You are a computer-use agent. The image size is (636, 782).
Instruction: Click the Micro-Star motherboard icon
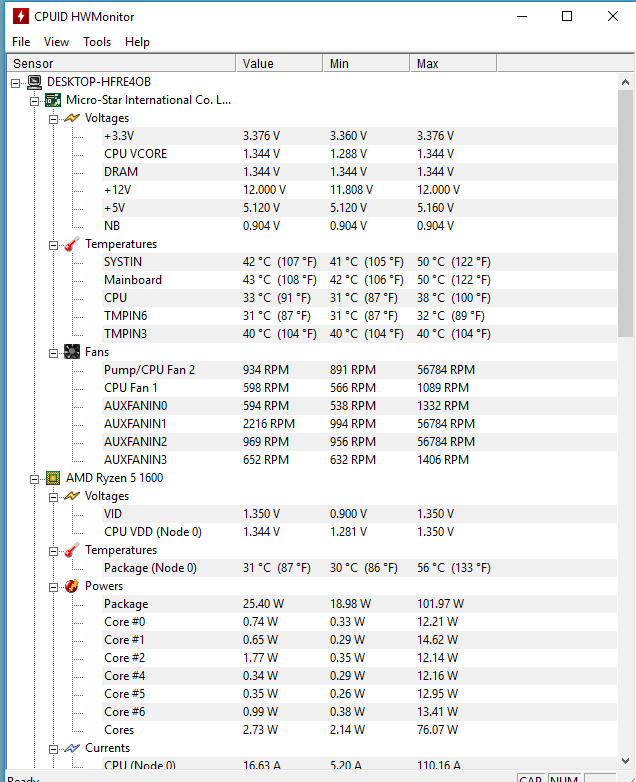(53, 100)
